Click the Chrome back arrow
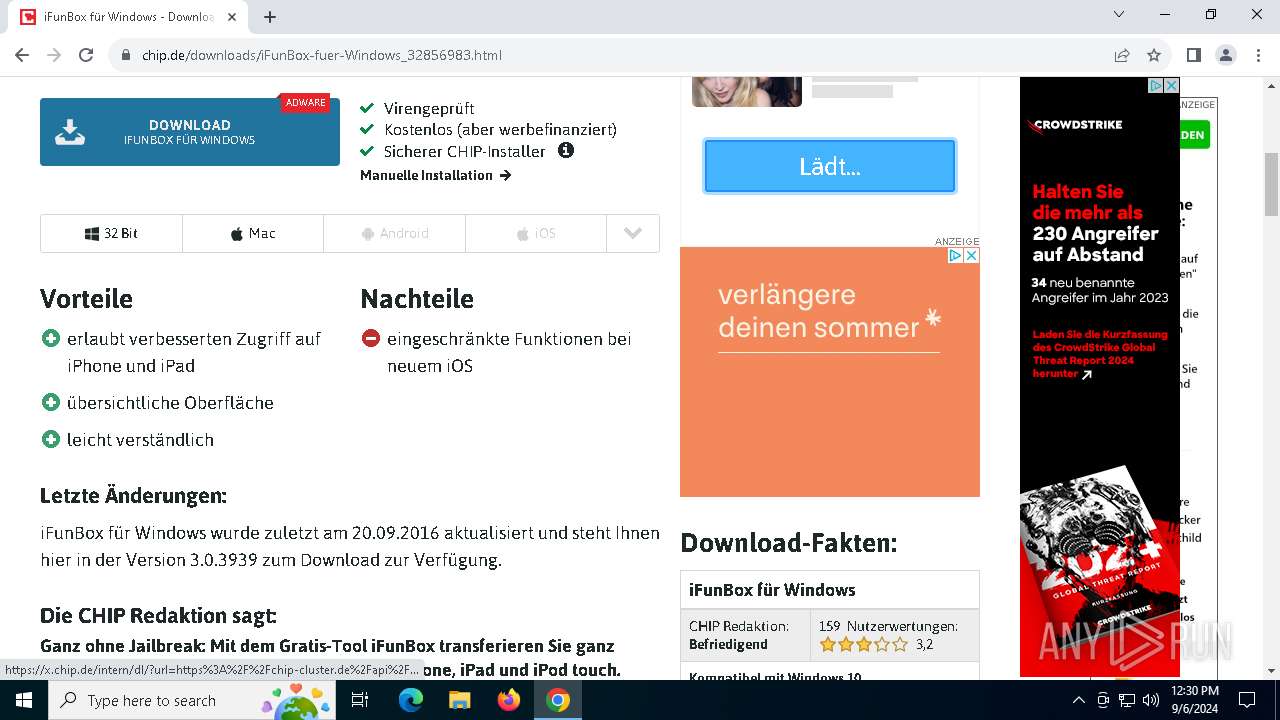 22,55
